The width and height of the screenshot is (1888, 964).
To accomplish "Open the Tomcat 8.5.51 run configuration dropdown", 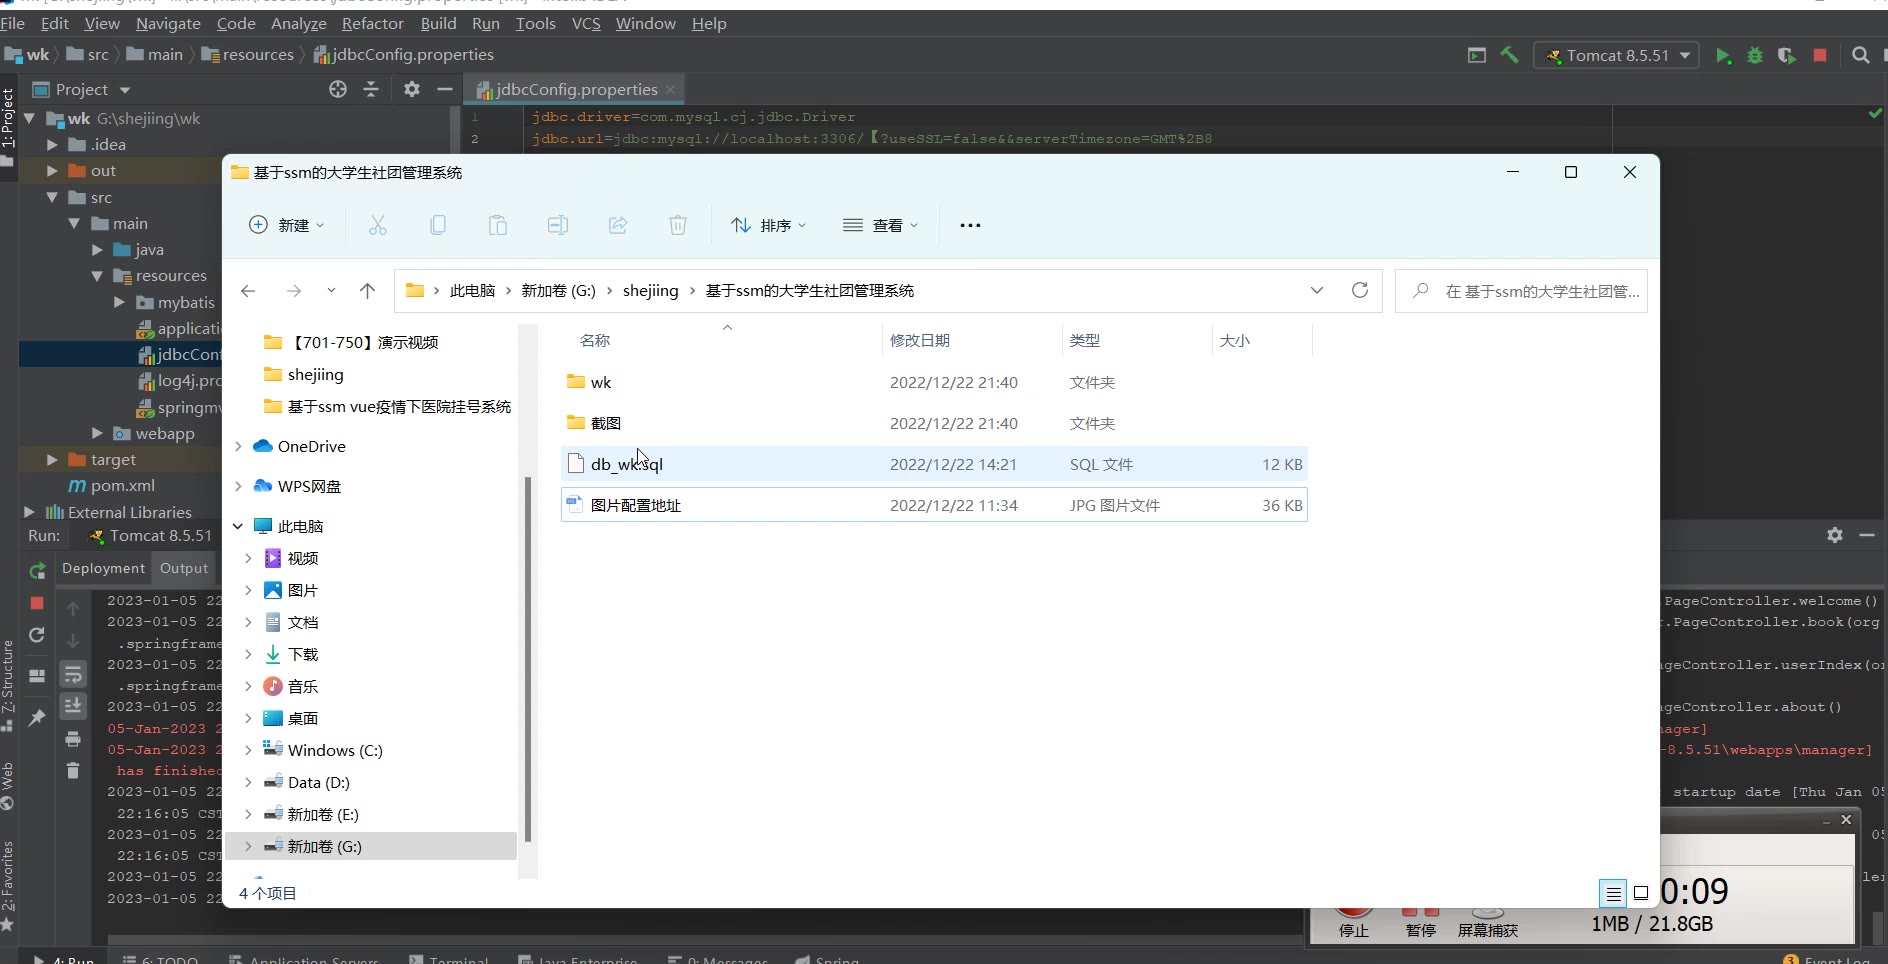I will point(1617,56).
